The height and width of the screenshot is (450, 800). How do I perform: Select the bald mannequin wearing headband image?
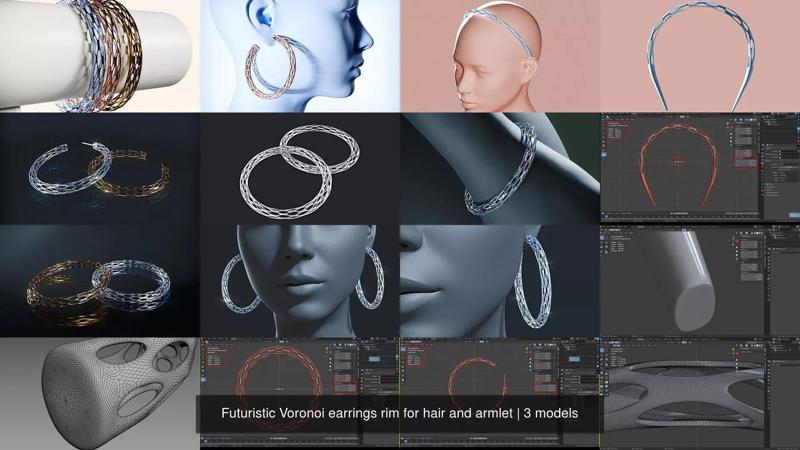[500, 56]
